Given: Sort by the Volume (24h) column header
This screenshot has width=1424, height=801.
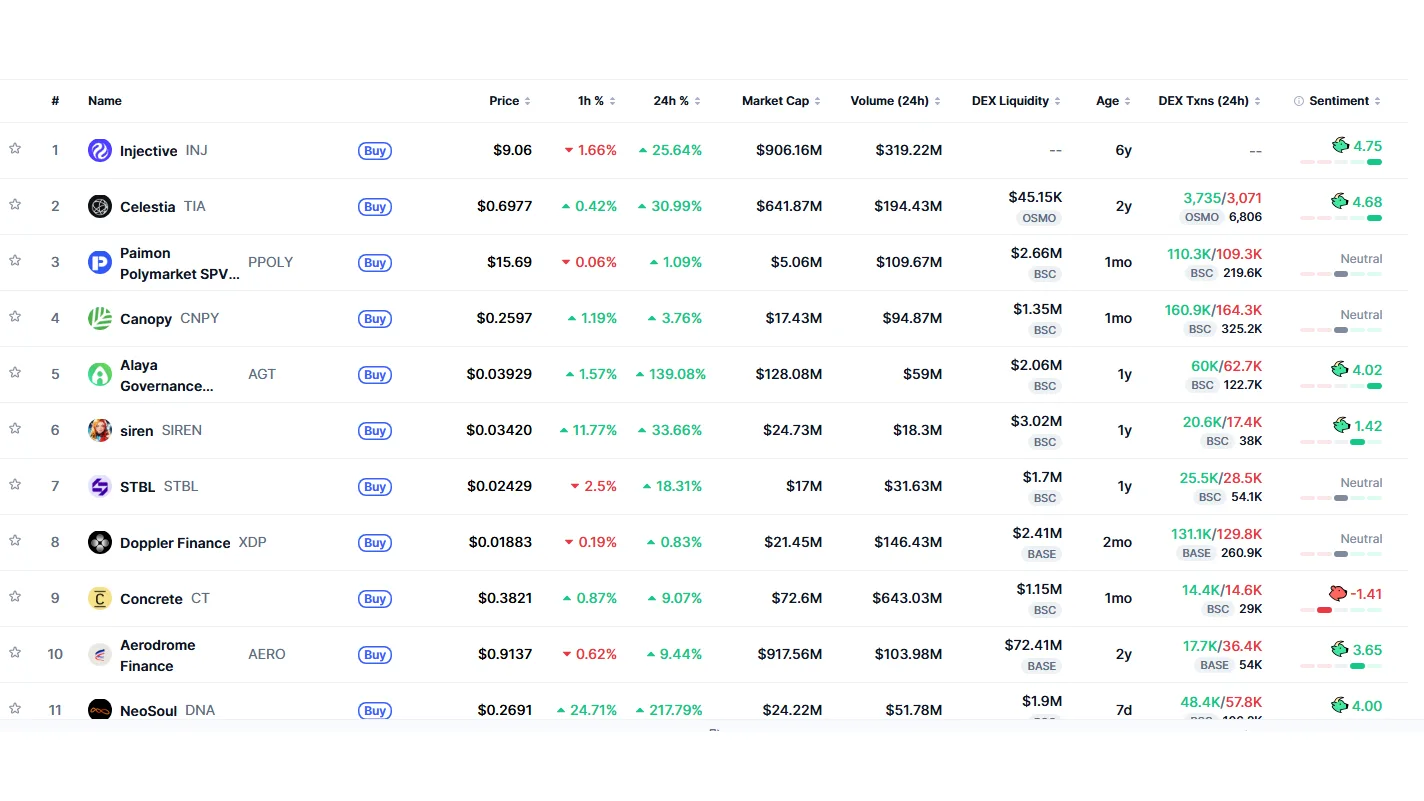Looking at the screenshot, I should 896,101.
